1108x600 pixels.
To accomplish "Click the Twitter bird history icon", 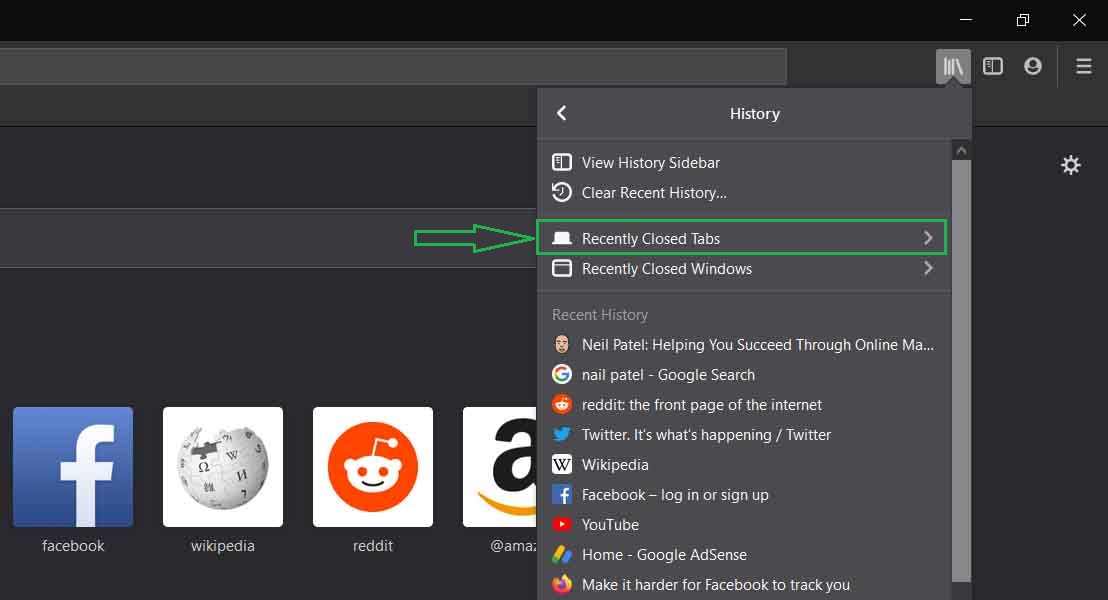I will 562,435.
